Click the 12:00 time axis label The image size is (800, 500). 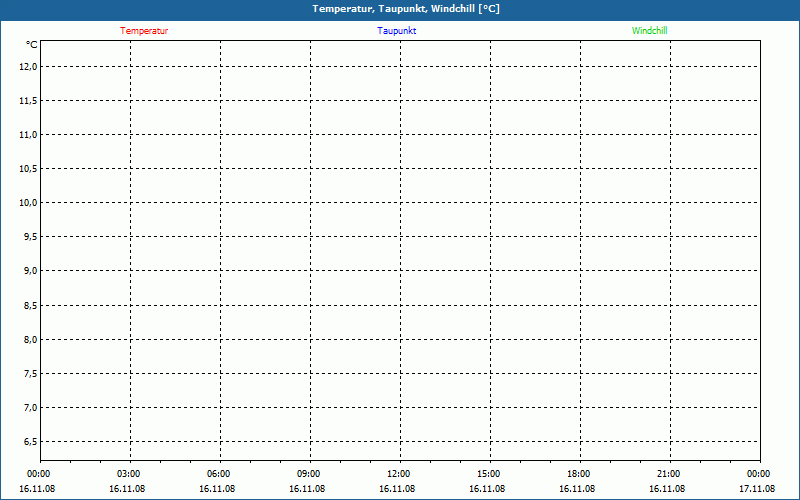pos(398,474)
